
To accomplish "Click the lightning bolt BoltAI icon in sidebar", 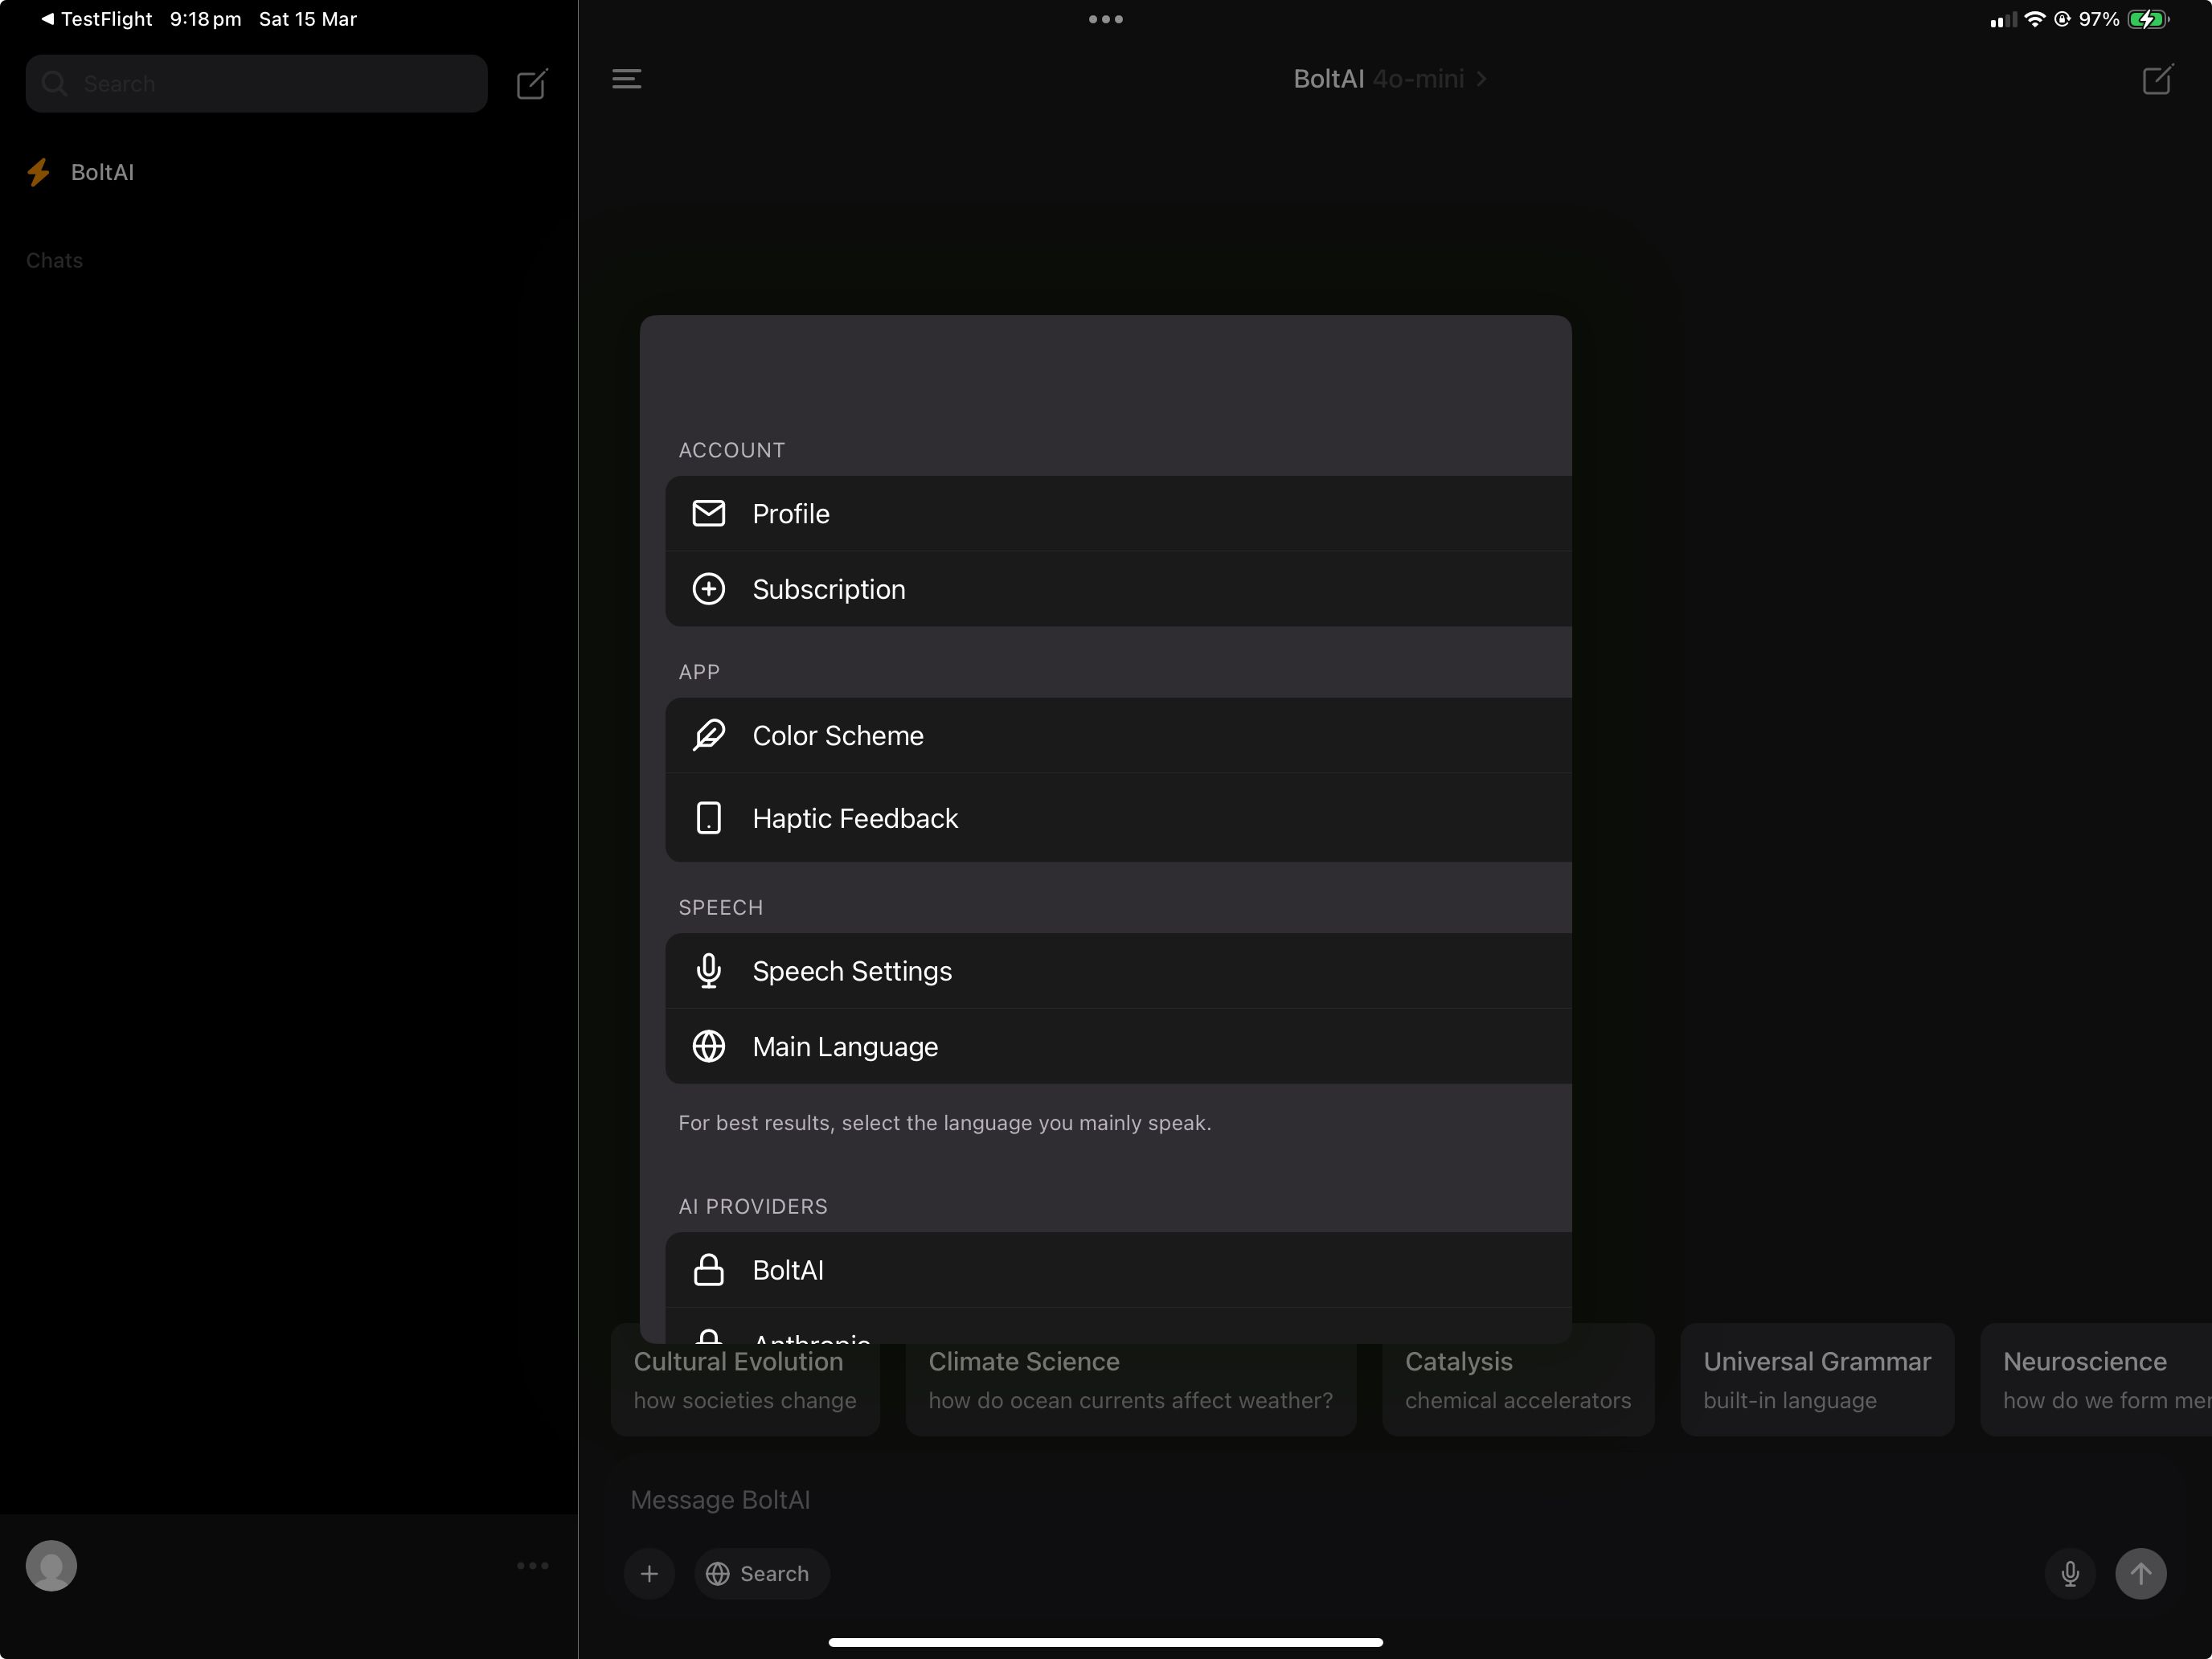I will 39,172.
